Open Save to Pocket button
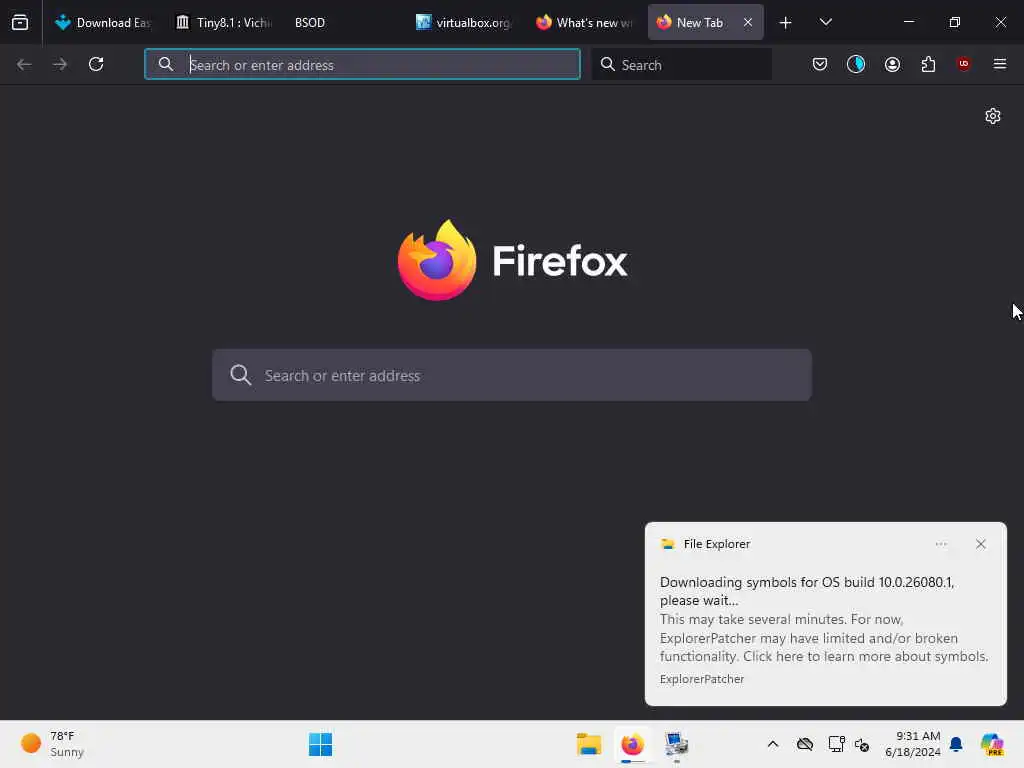Viewport: 1024px width, 768px height. tap(820, 64)
